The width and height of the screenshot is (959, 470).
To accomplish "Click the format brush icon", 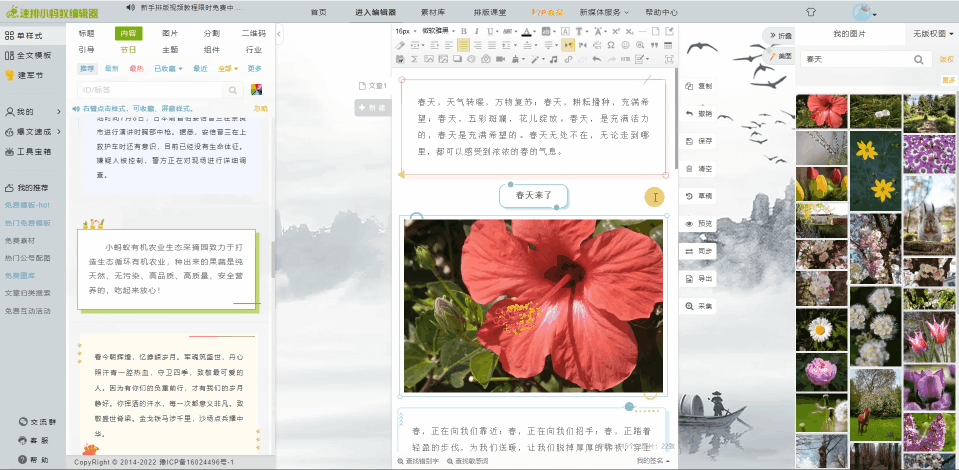I will pyautogui.click(x=516, y=59).
